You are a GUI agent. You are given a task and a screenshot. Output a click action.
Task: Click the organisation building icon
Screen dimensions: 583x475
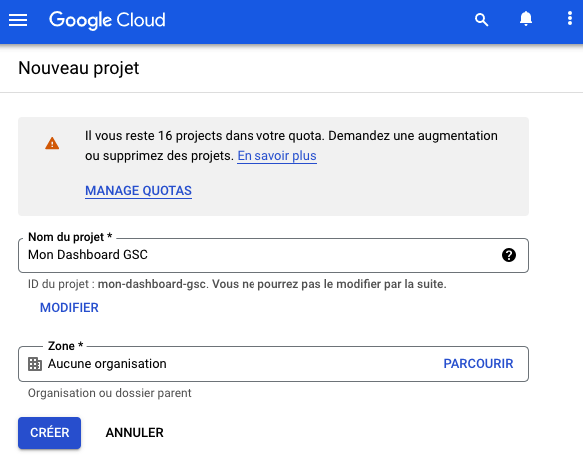point(35,364)
